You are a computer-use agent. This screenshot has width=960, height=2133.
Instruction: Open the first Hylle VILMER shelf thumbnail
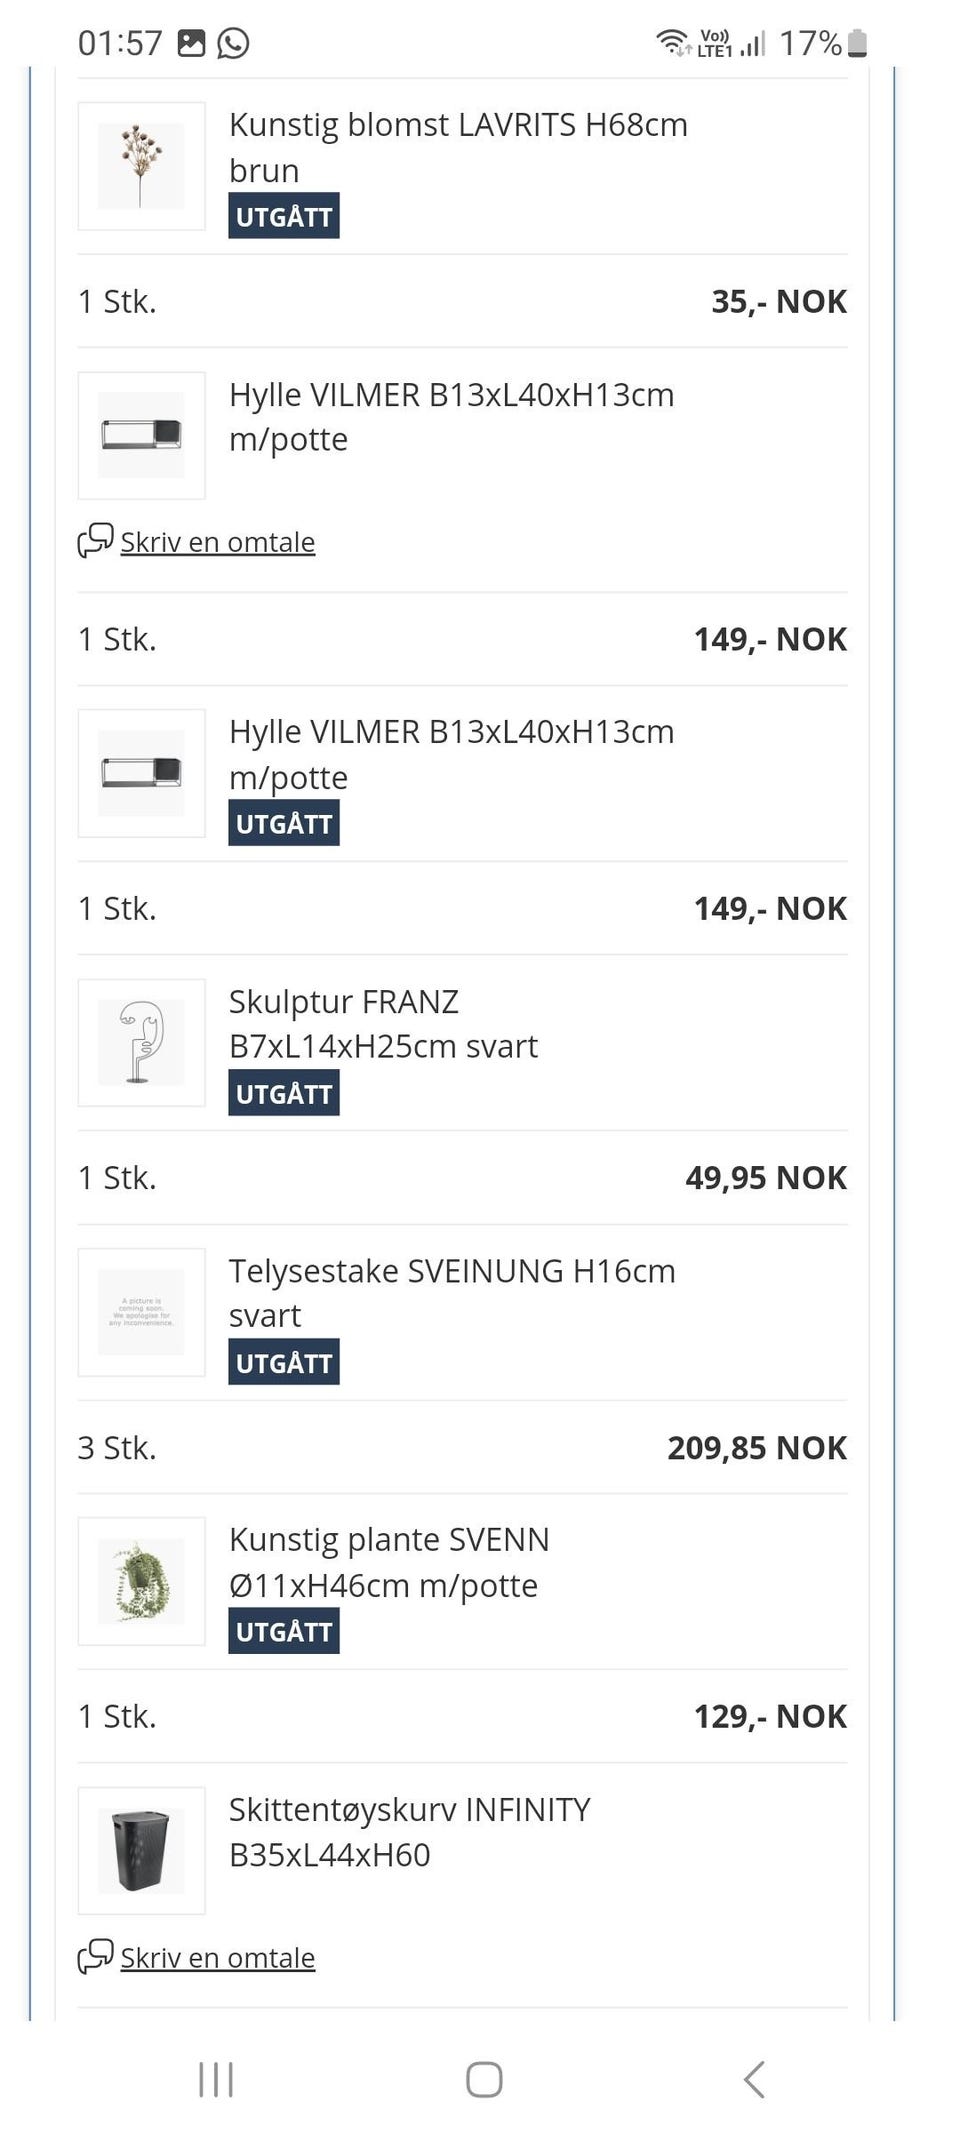141,435
